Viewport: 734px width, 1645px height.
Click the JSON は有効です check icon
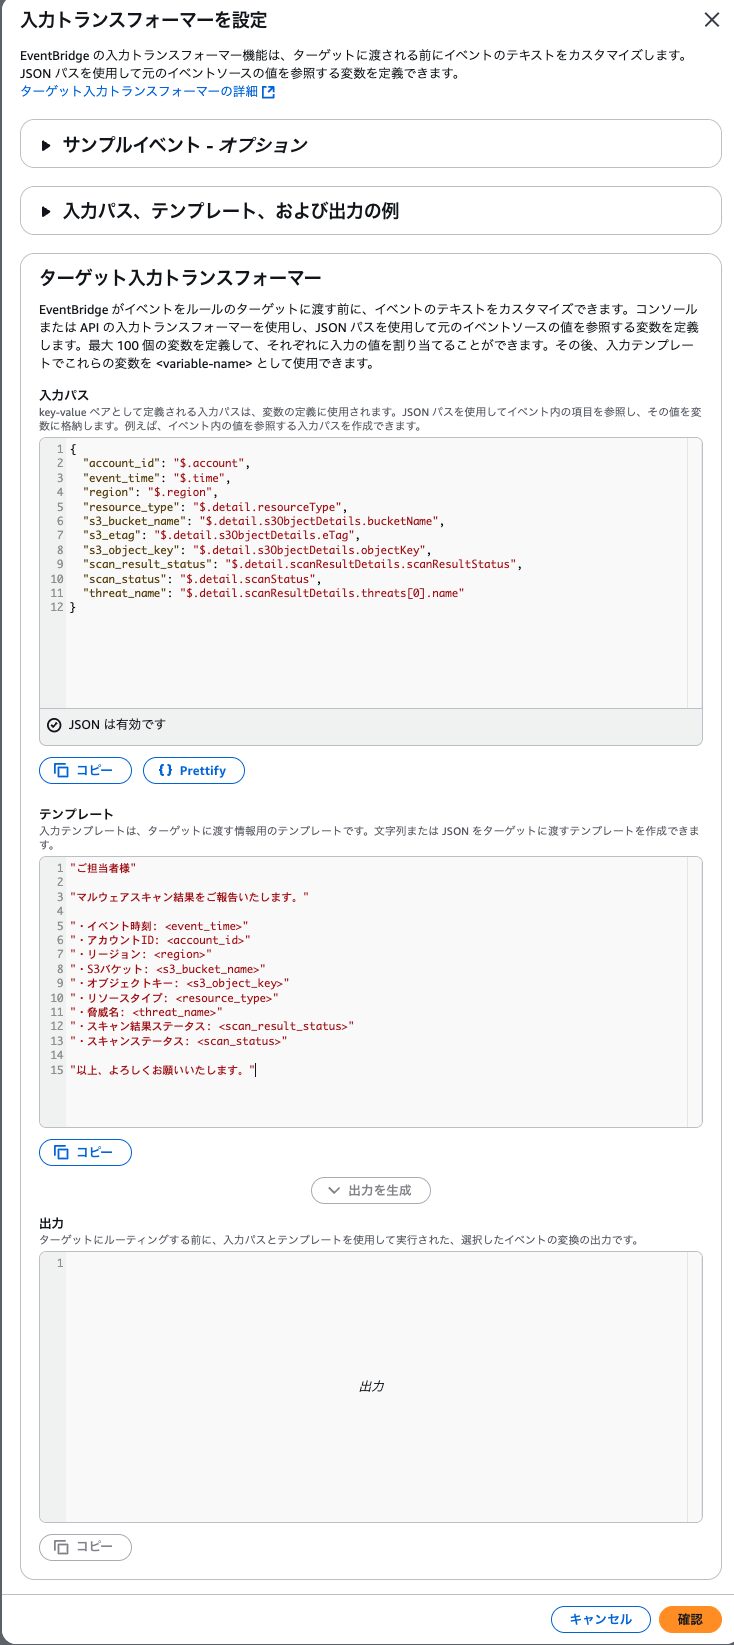coord(54,725)
